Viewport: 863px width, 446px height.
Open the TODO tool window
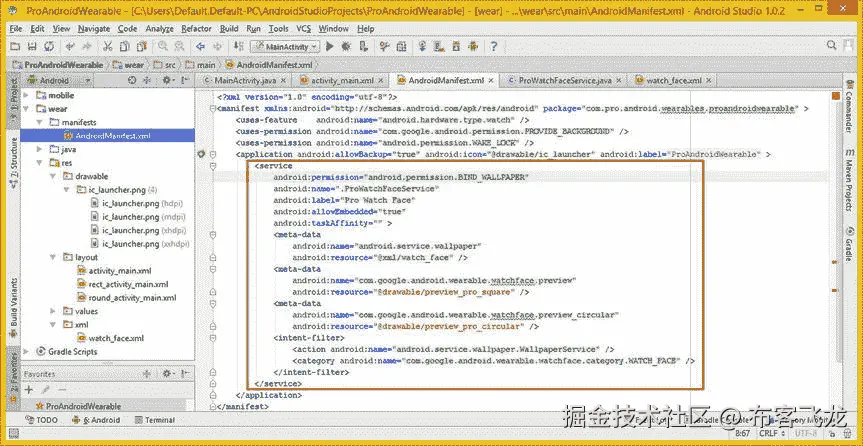click(x=41, y=420)
